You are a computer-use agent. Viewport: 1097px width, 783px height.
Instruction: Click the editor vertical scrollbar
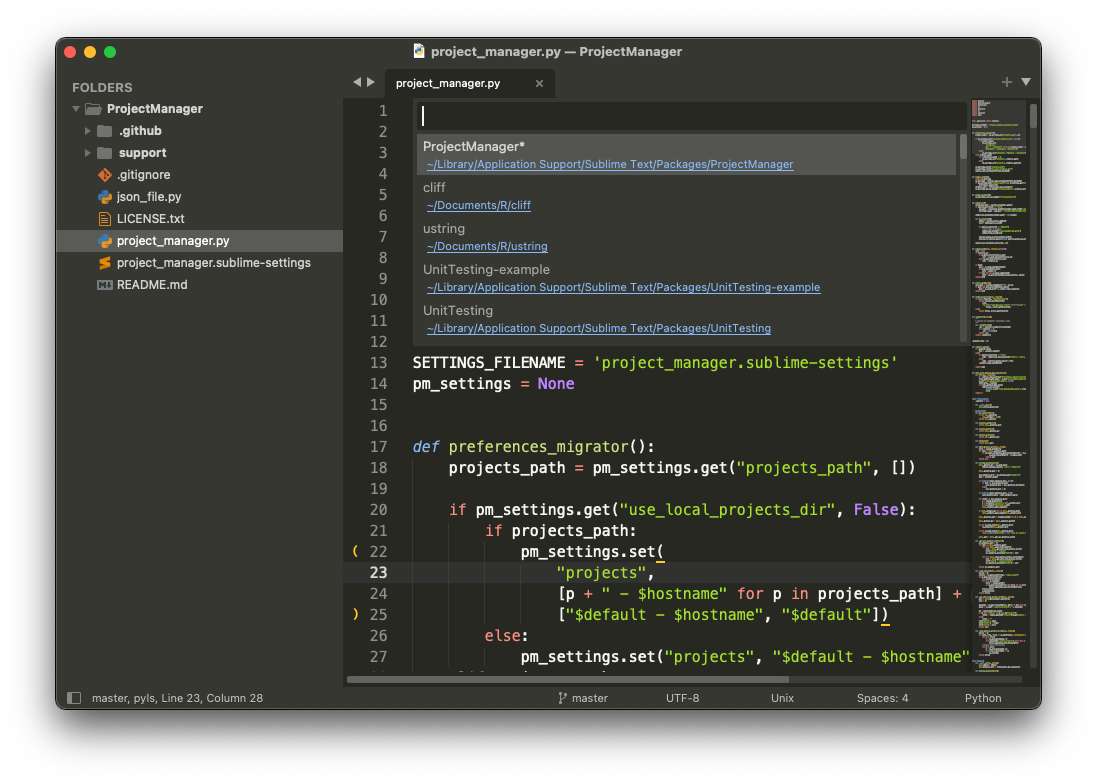pos(1033,116)
